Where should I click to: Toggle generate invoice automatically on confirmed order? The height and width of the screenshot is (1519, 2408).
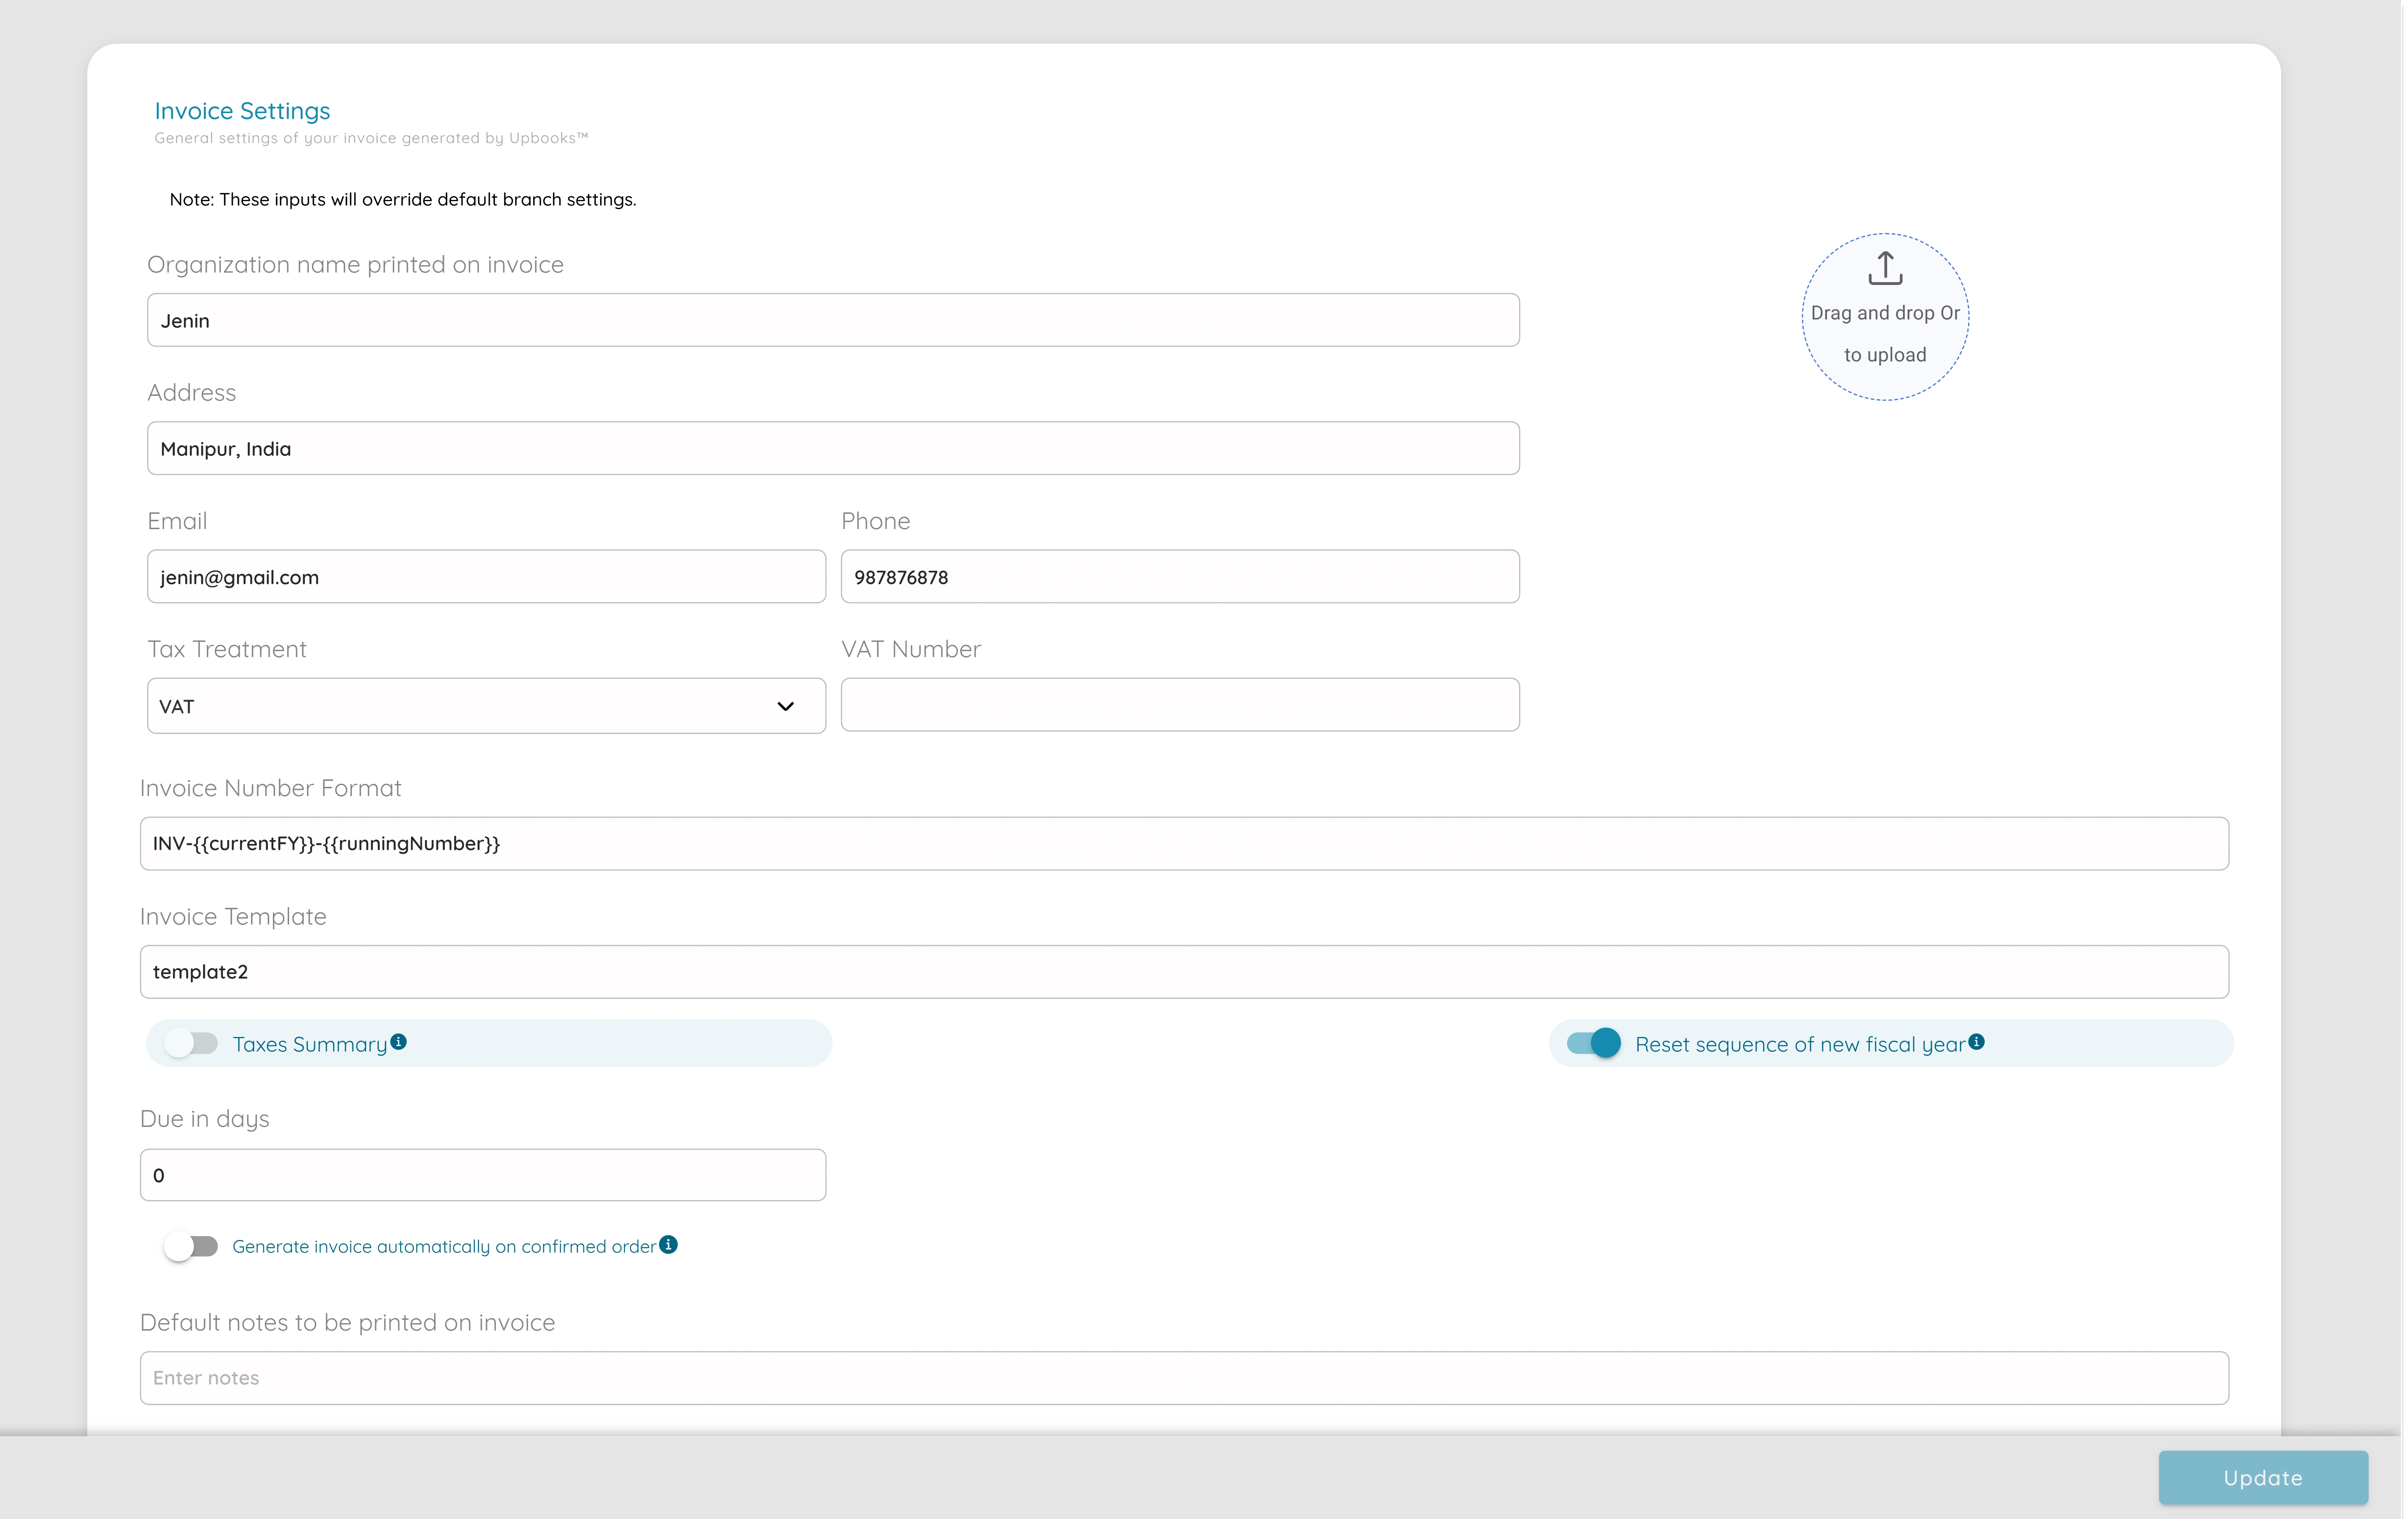point(191,1246)
